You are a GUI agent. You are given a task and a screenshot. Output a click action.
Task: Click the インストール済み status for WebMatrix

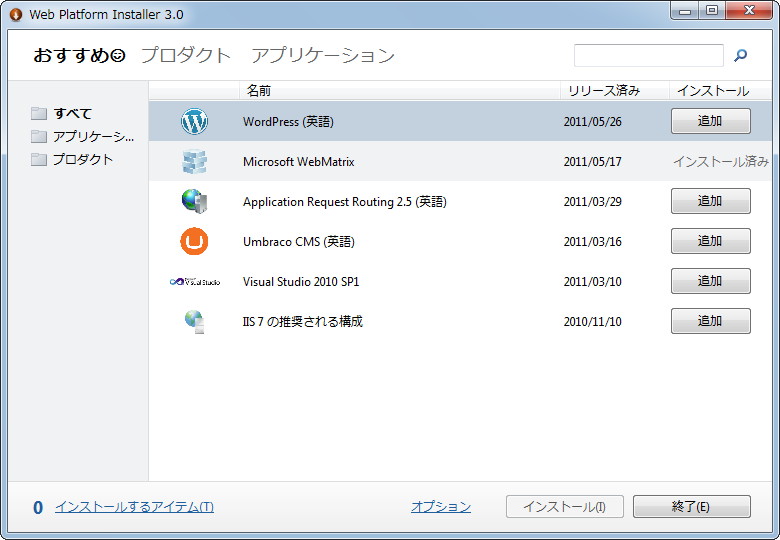point(721,162)
